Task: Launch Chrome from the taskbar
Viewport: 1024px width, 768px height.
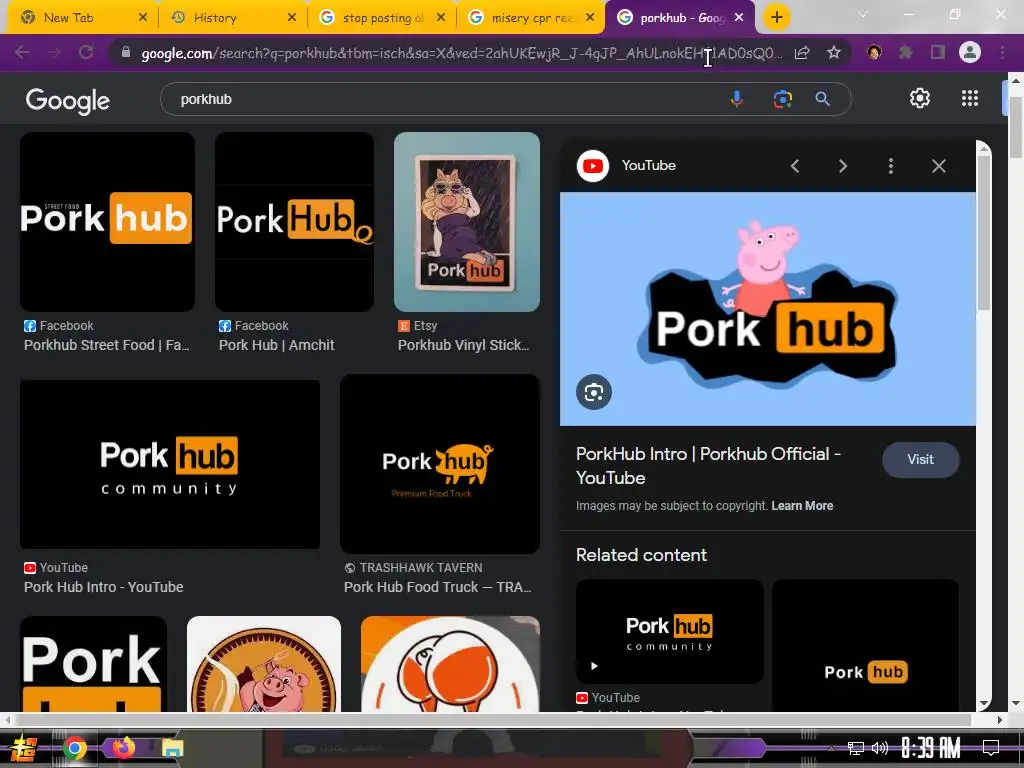Action: coord(74,748)
